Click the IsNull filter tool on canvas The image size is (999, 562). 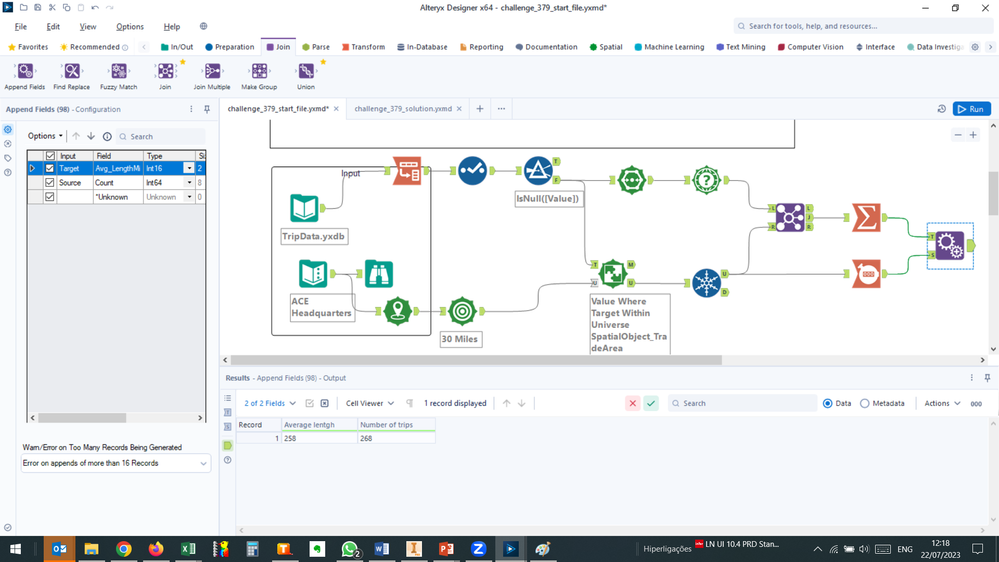click(538, 170)
